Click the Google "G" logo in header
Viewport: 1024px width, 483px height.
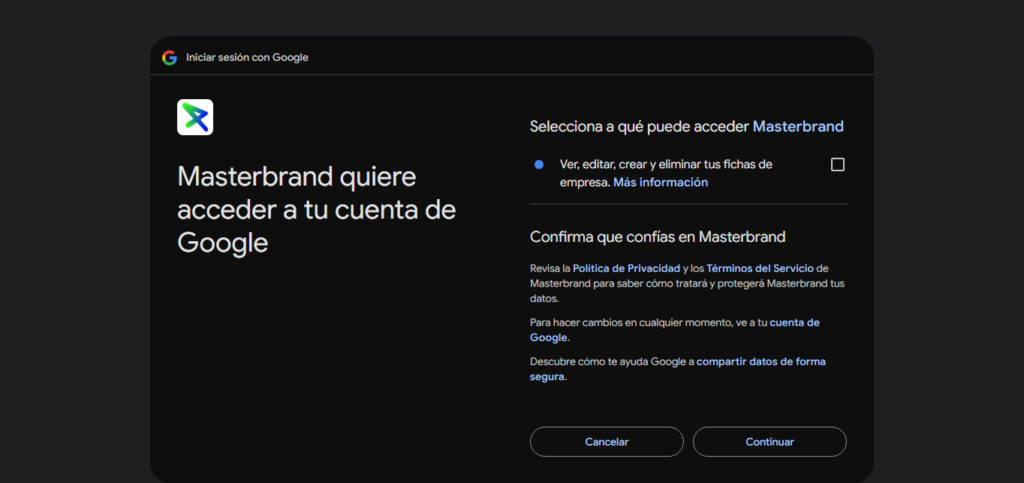click(x=169, y=57)
